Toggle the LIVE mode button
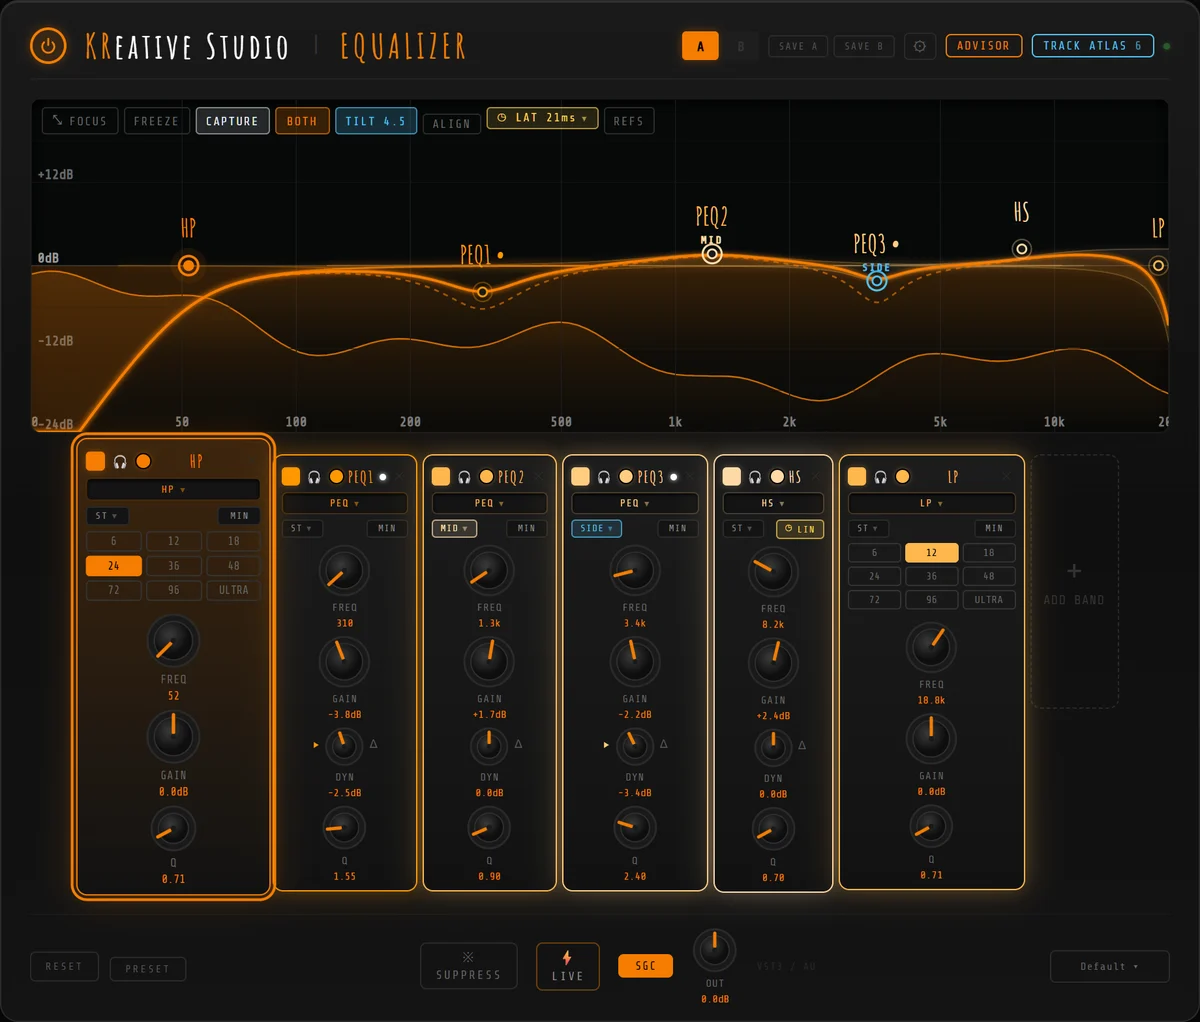1200x1022 pixels. coord(568,966)
